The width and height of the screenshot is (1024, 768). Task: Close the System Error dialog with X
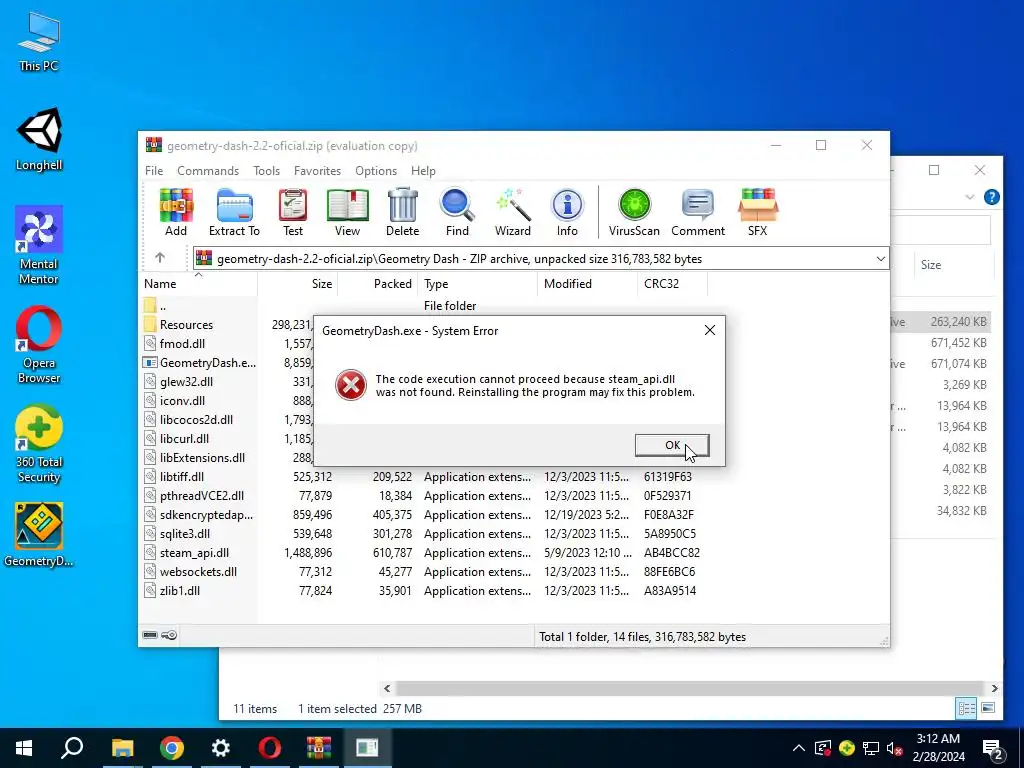tap(710, 330)
